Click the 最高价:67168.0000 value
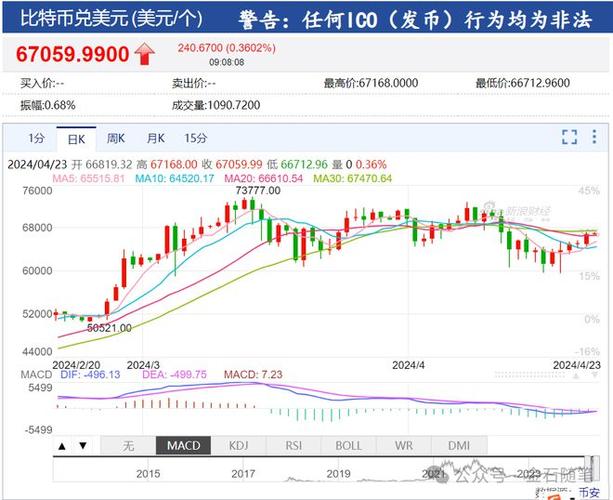This screenshot has width=613, height=500. coord(371,83)
